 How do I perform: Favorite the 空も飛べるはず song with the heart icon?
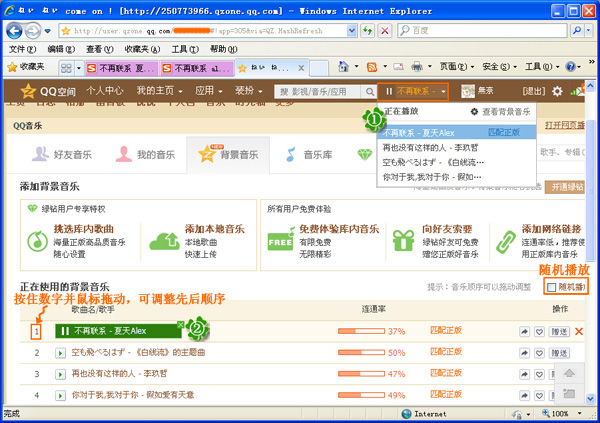[x=539, y=353]
